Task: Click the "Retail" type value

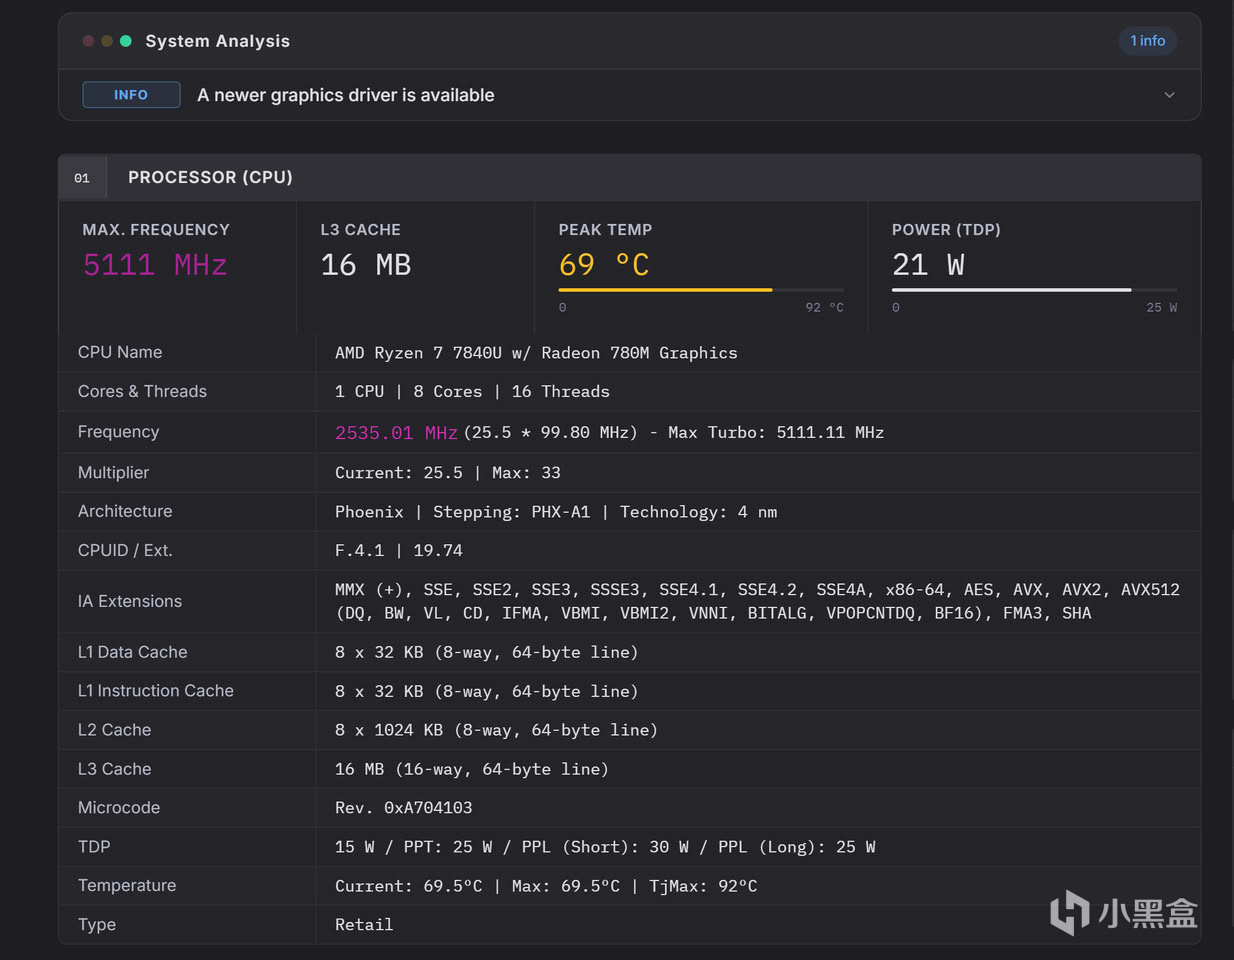Action: [x=364, y=925]
